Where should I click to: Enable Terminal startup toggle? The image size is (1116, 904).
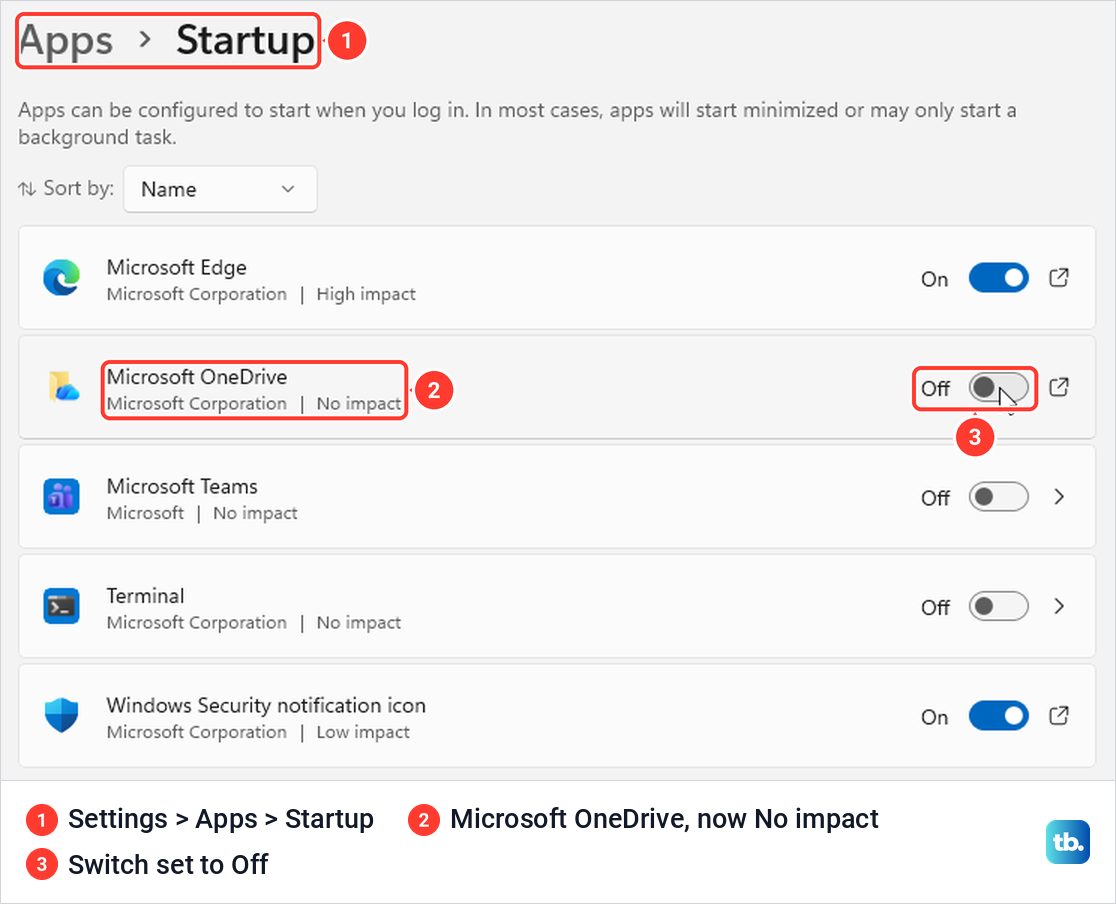(999, 606)
